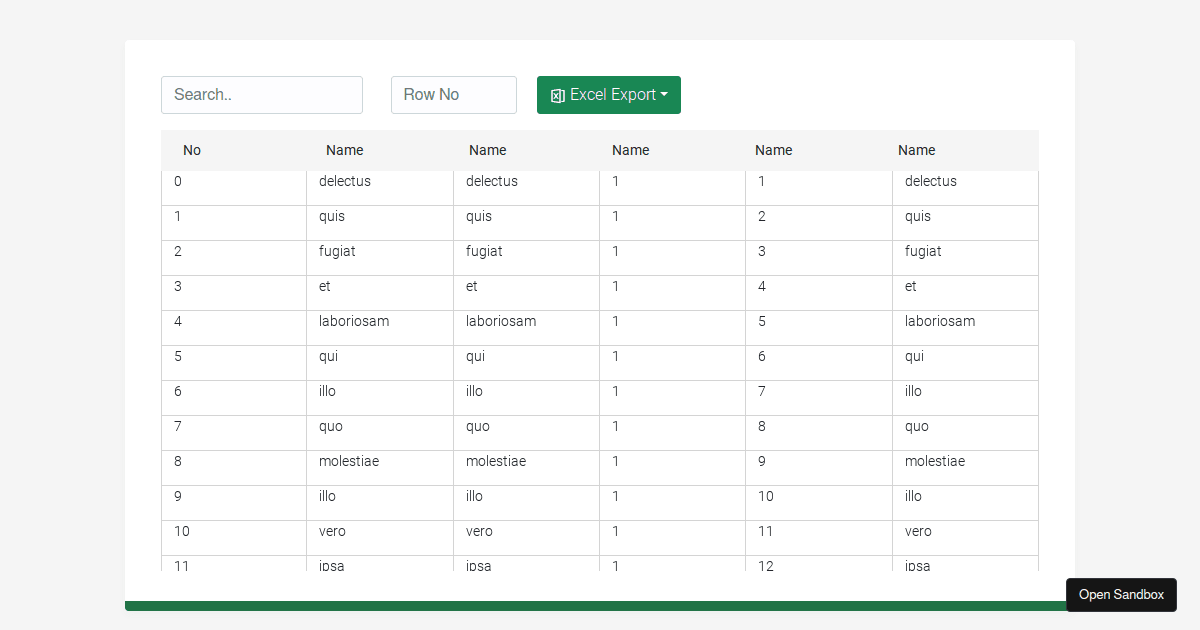Click the quis cell in third column
Image resolution: width=1200 pixels, height=630 pixels.
pyautogui.click(x=478, y=216)
